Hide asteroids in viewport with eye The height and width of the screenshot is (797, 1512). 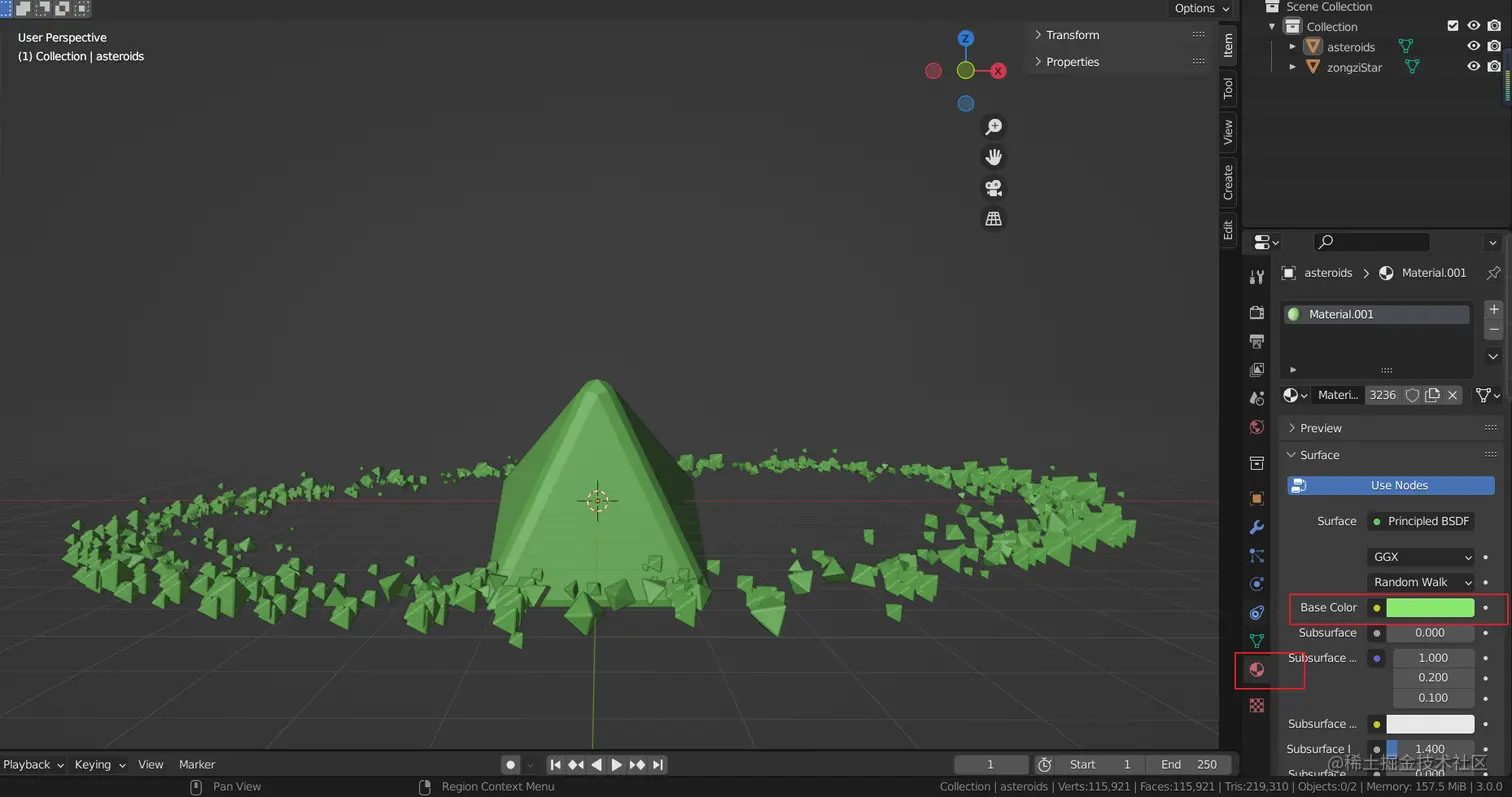[x=1473, y=47]
